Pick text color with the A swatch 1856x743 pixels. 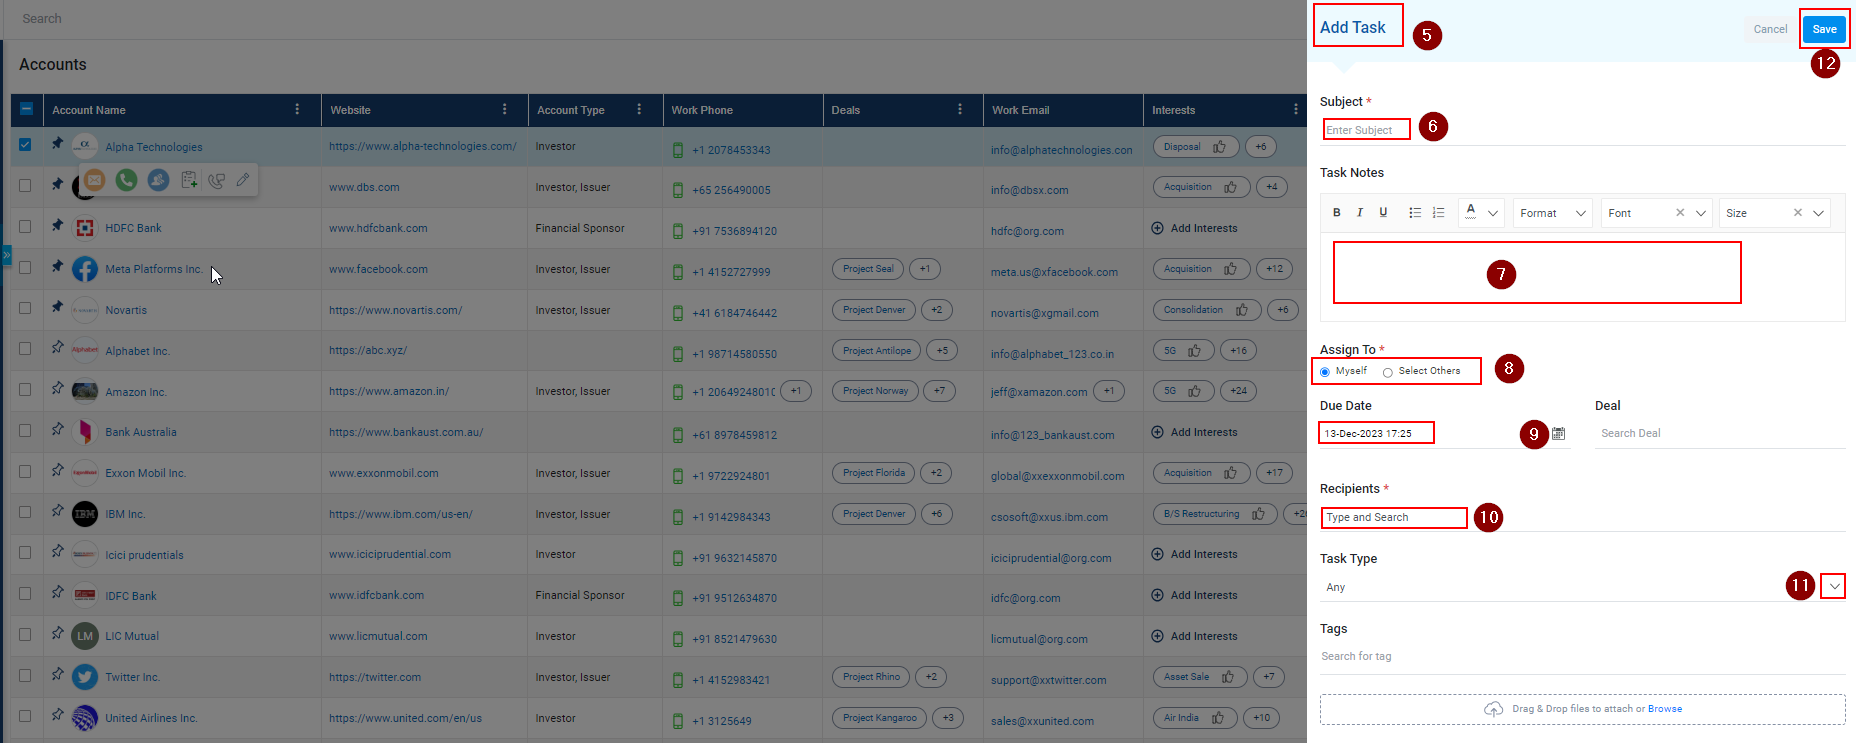1471,211
